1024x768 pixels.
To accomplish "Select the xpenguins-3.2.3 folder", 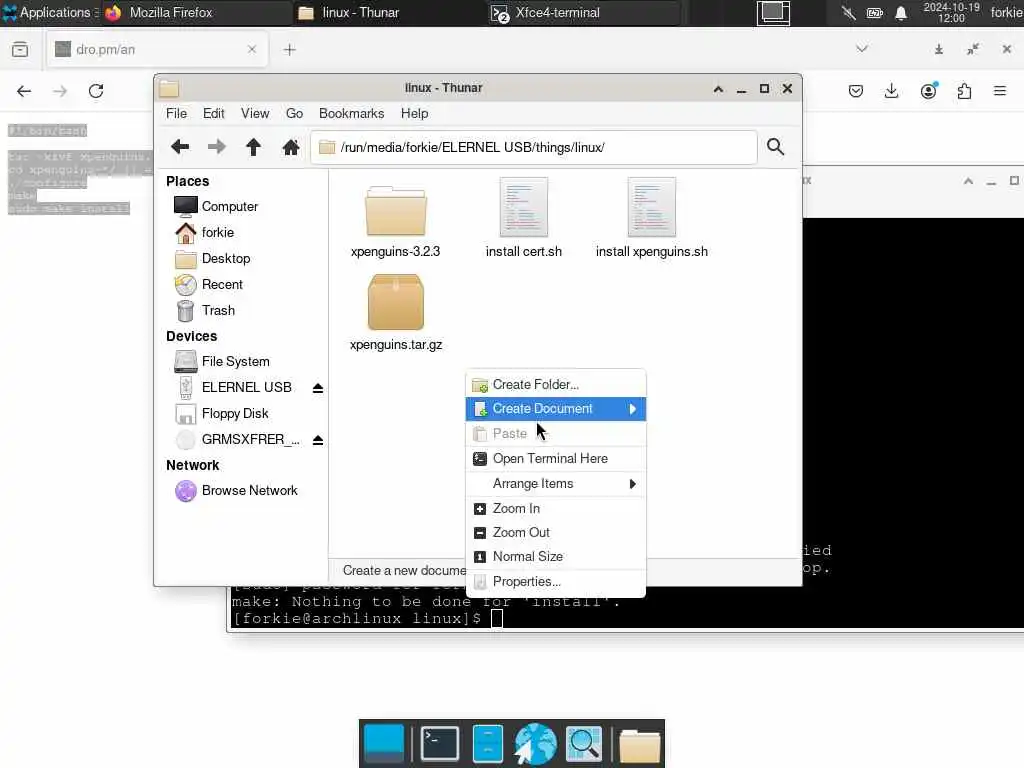I will coord(396,222).
